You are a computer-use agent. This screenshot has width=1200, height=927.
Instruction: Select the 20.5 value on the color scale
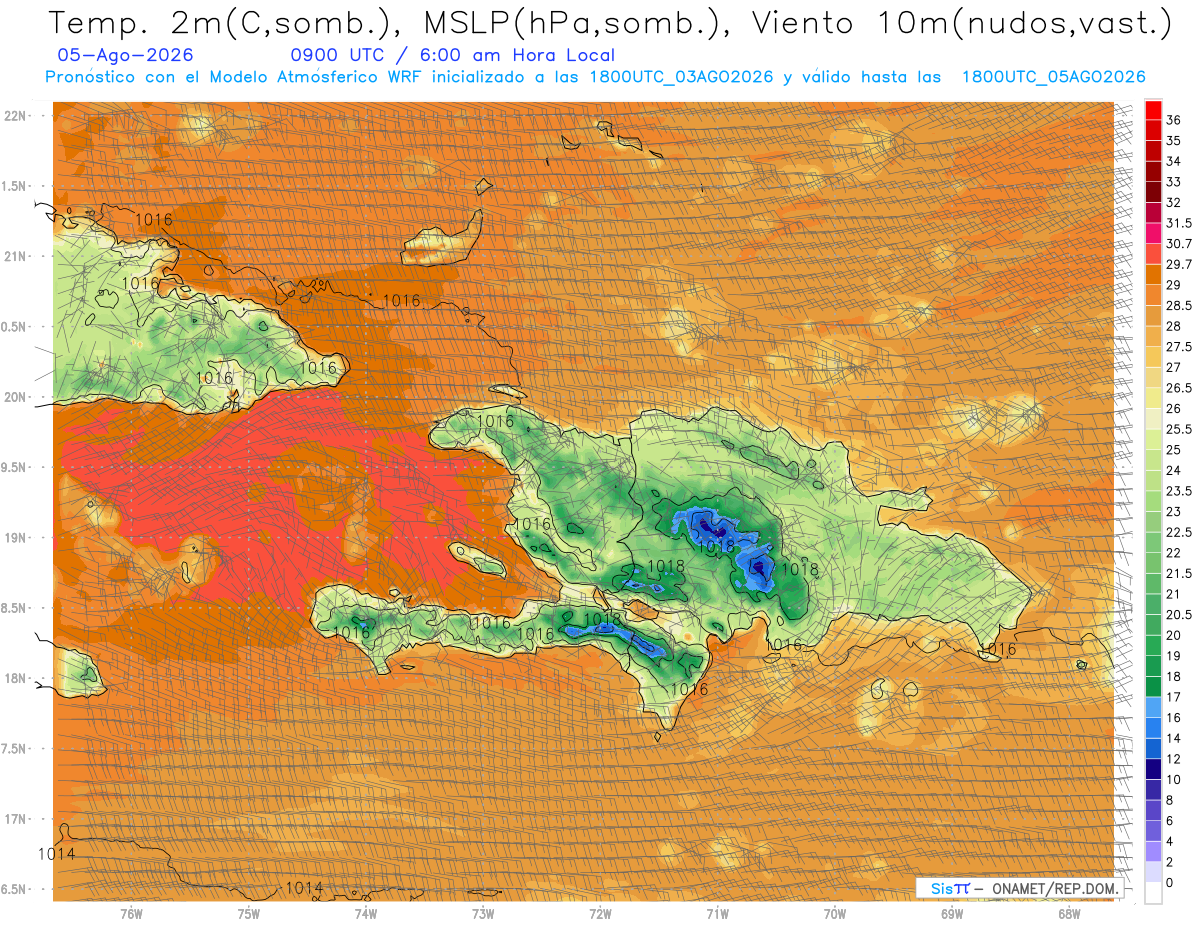click(x=1179, y=614)
